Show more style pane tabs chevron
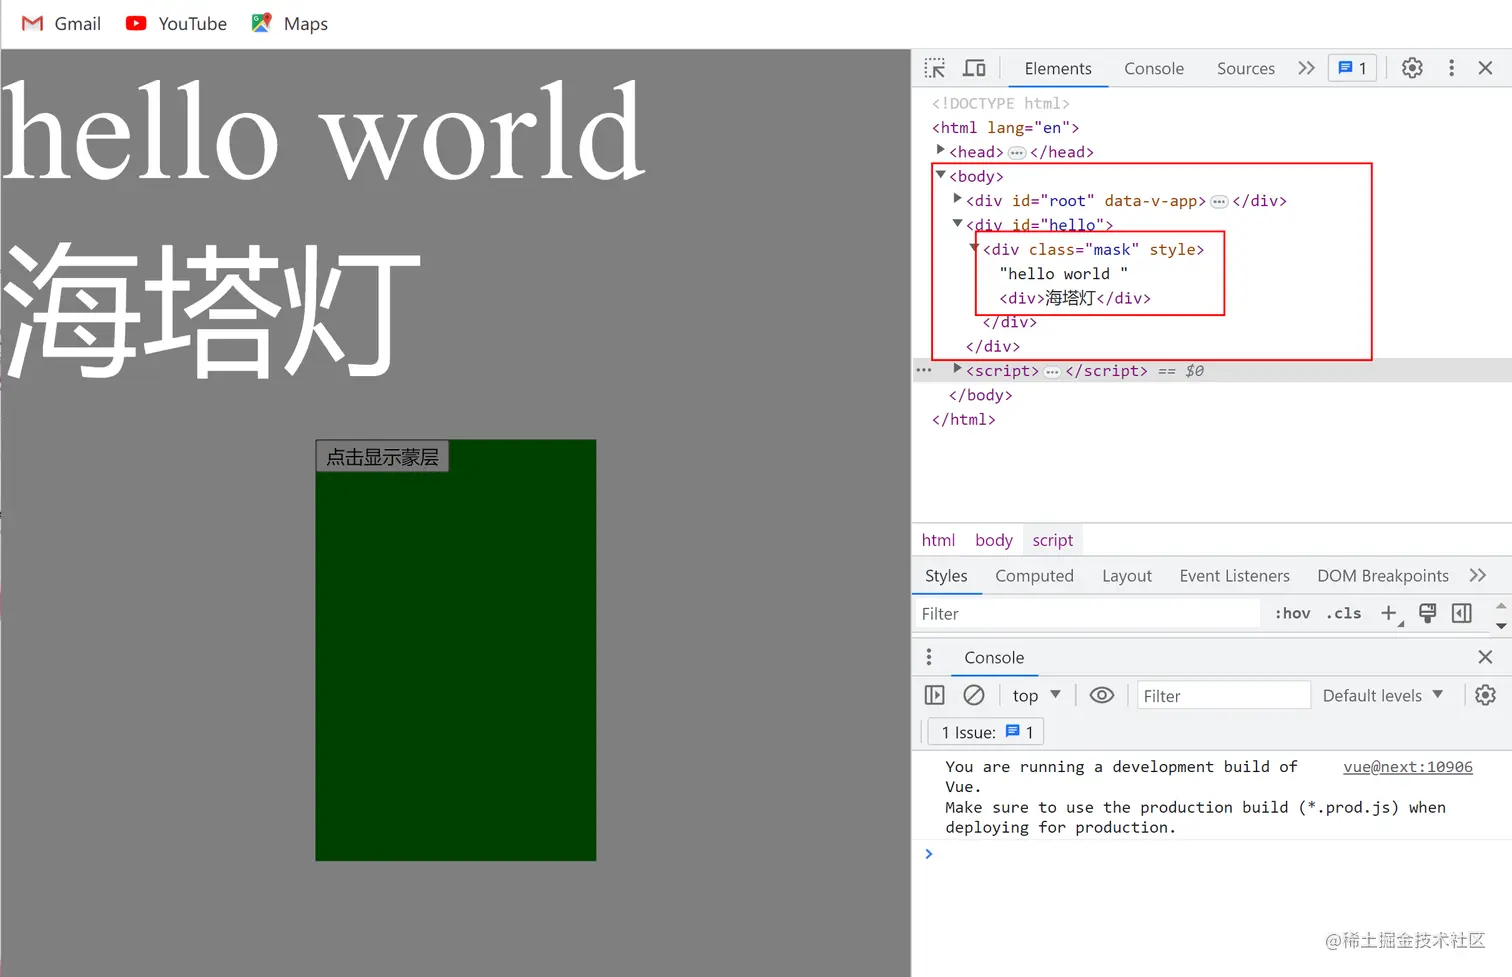The height and width of the screenshot is (977, 1512). (1478, 576)
